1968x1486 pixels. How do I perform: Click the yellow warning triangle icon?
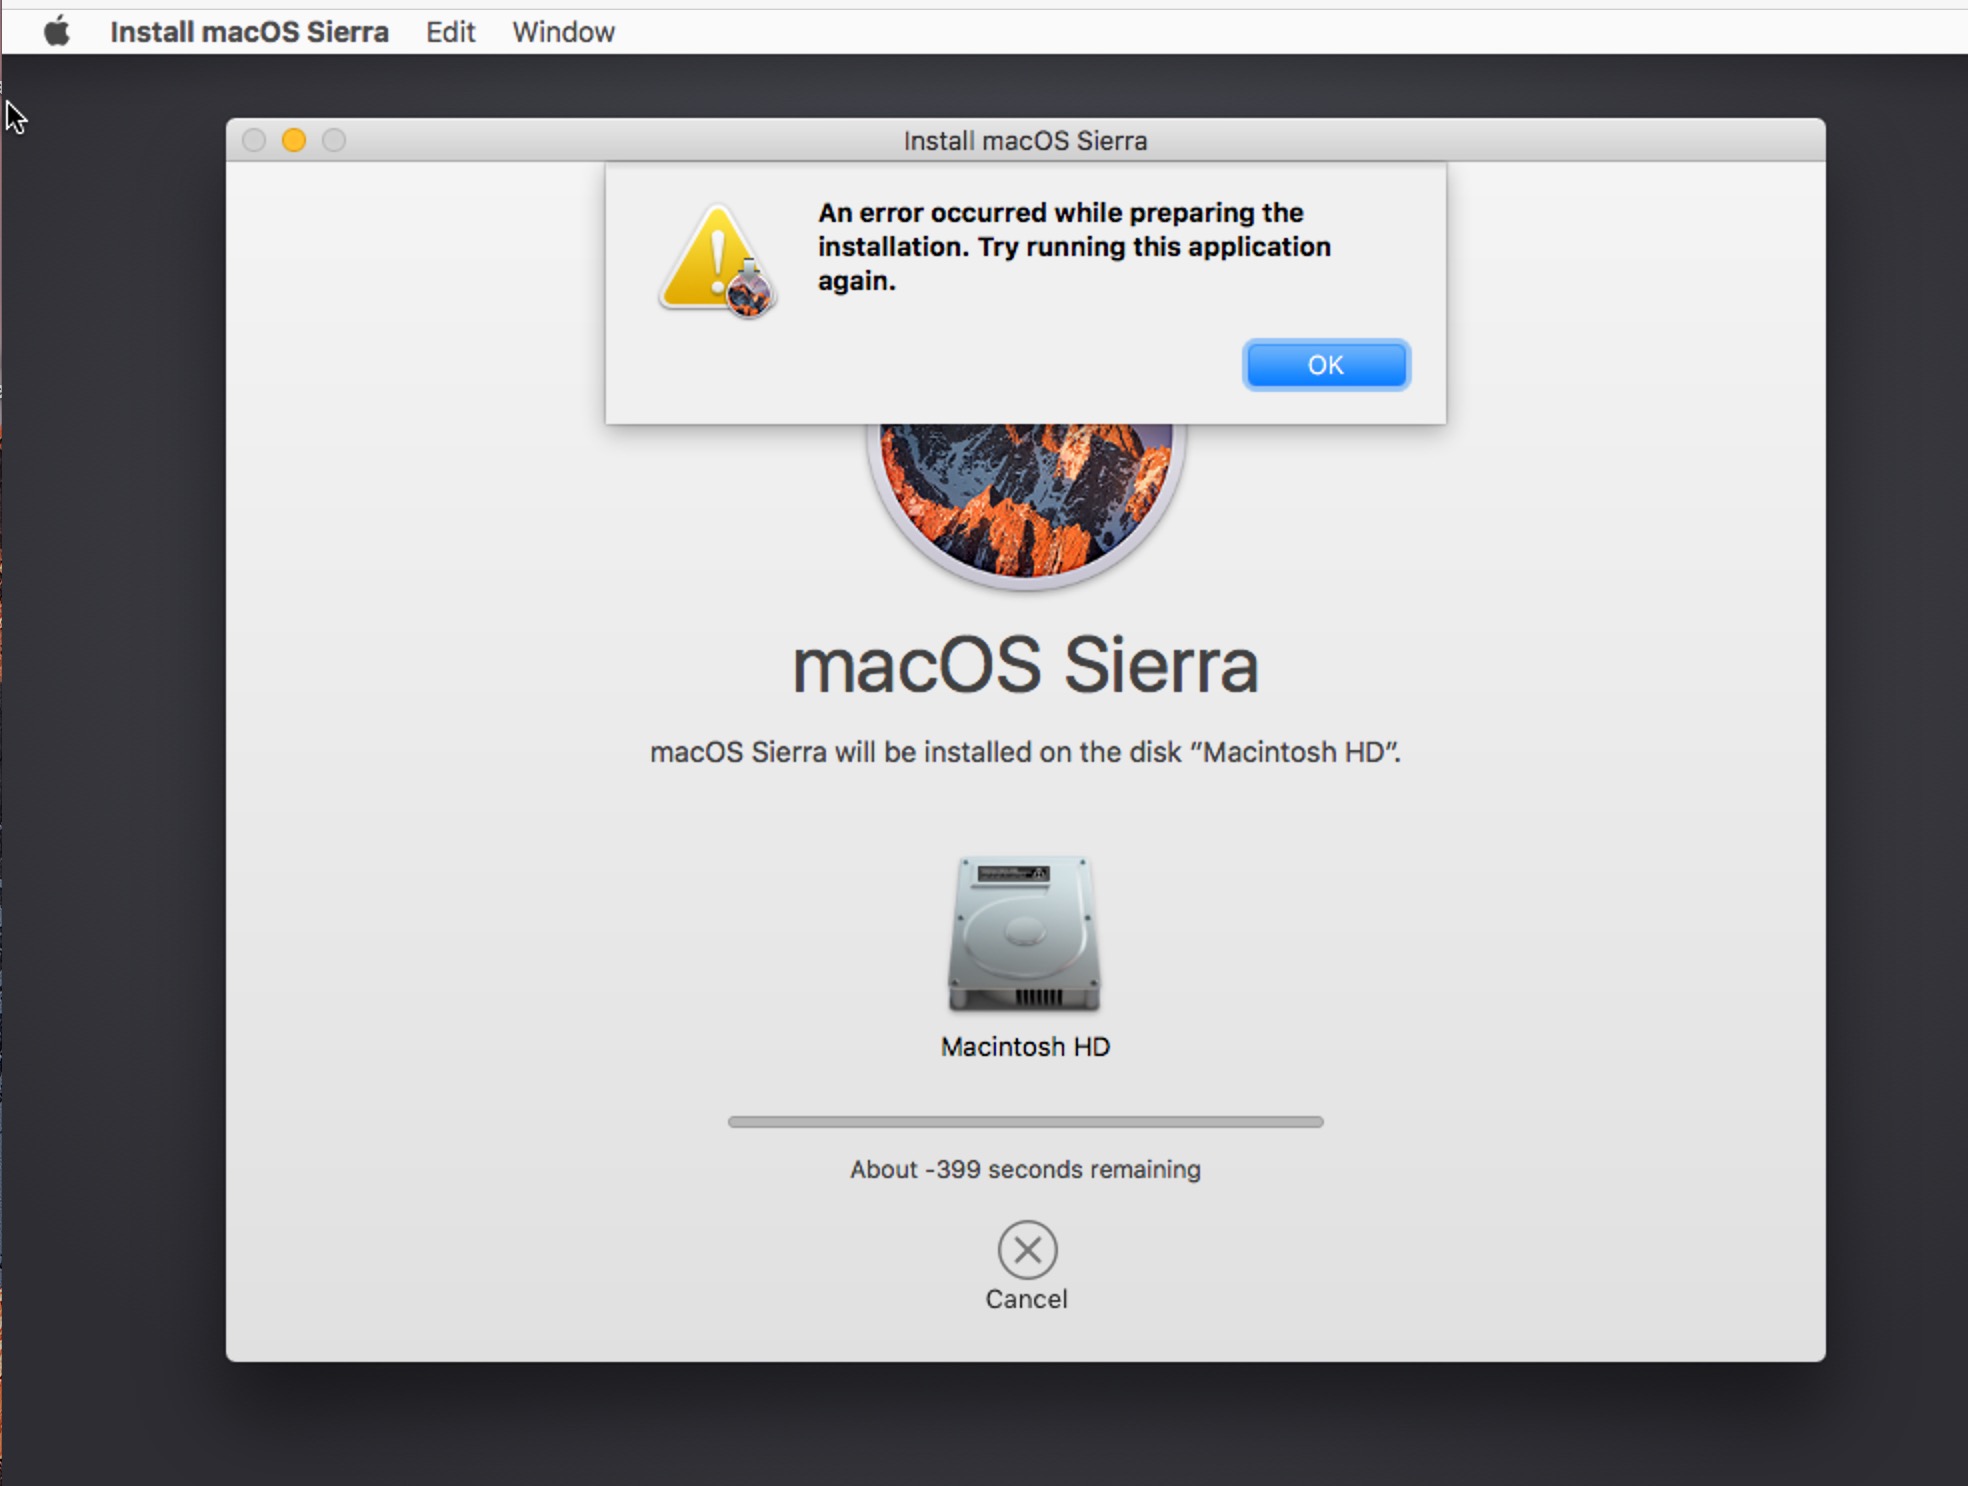click(714, 260)
